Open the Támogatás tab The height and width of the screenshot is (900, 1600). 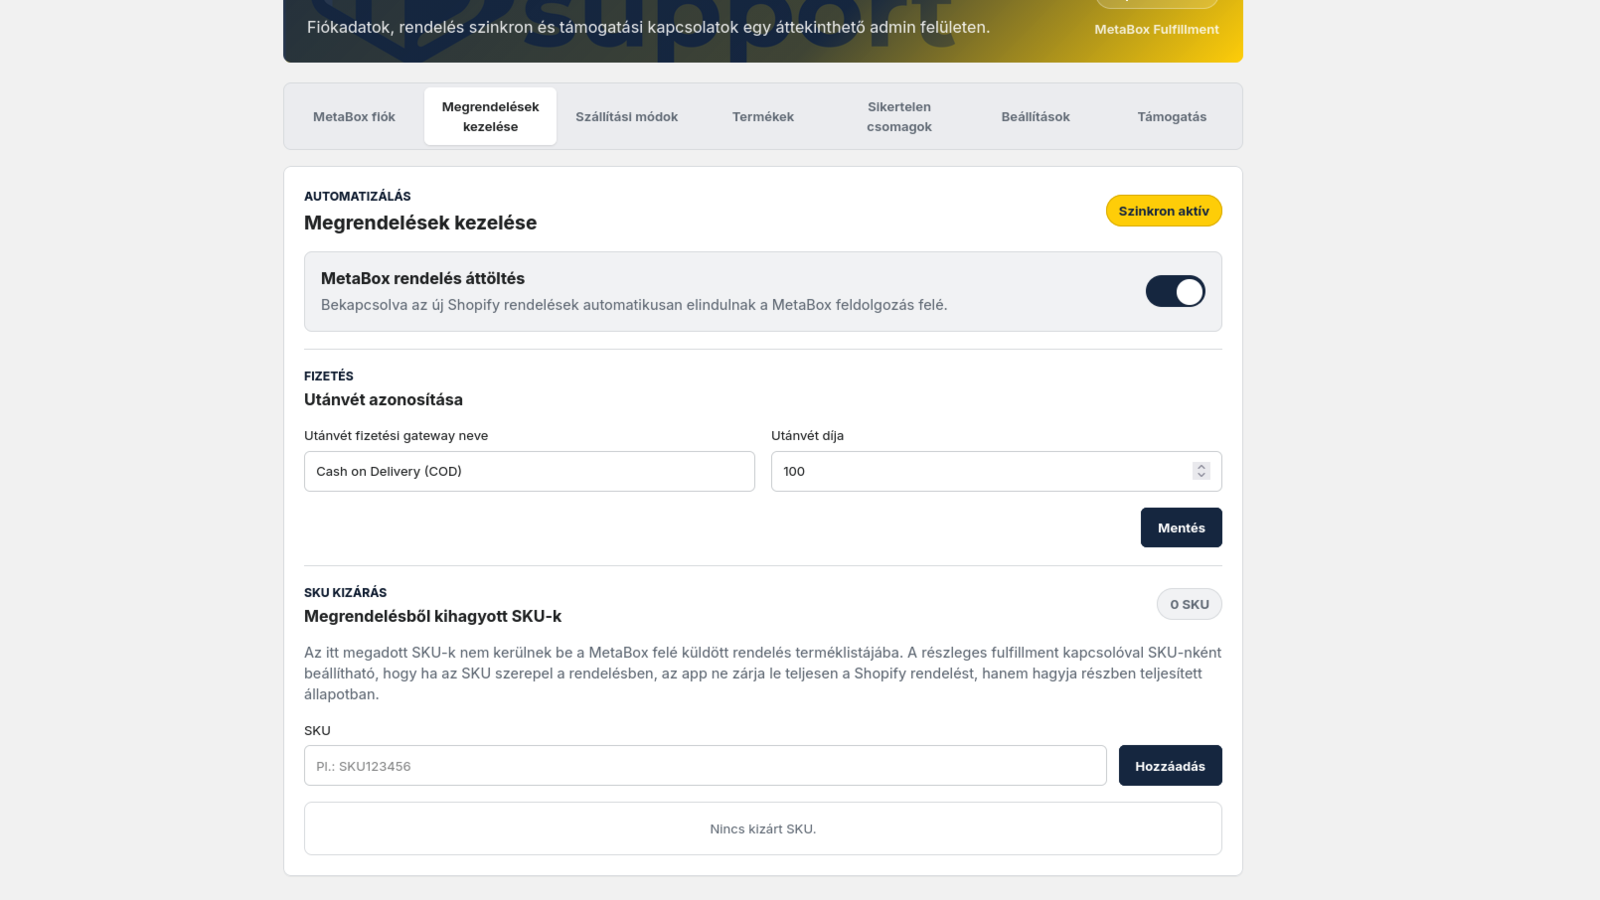tap(1172, 117)
